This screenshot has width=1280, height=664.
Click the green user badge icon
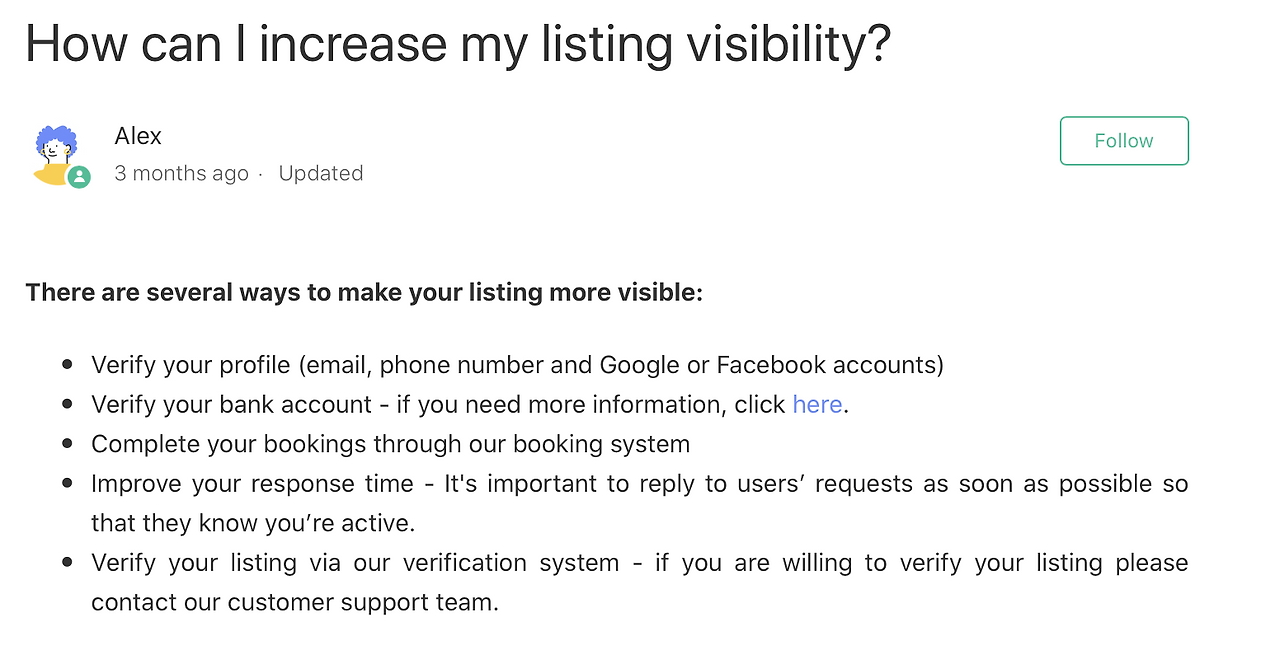point(79,177)
